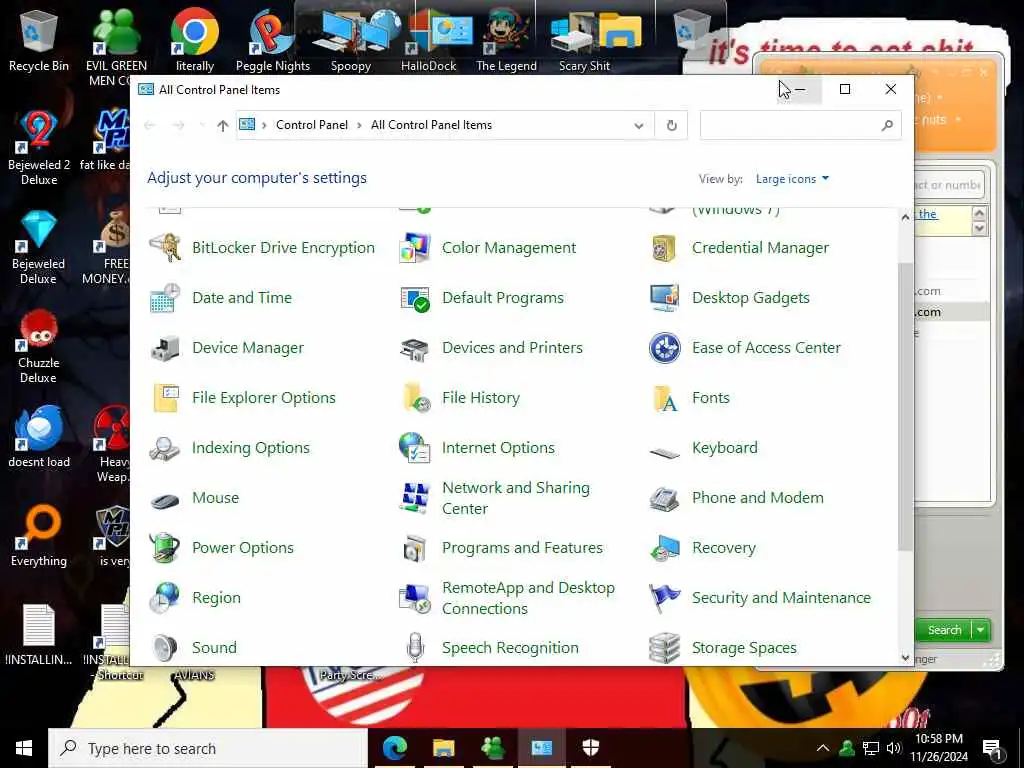
Task: Open Internet Options icon
Action: 415,448
